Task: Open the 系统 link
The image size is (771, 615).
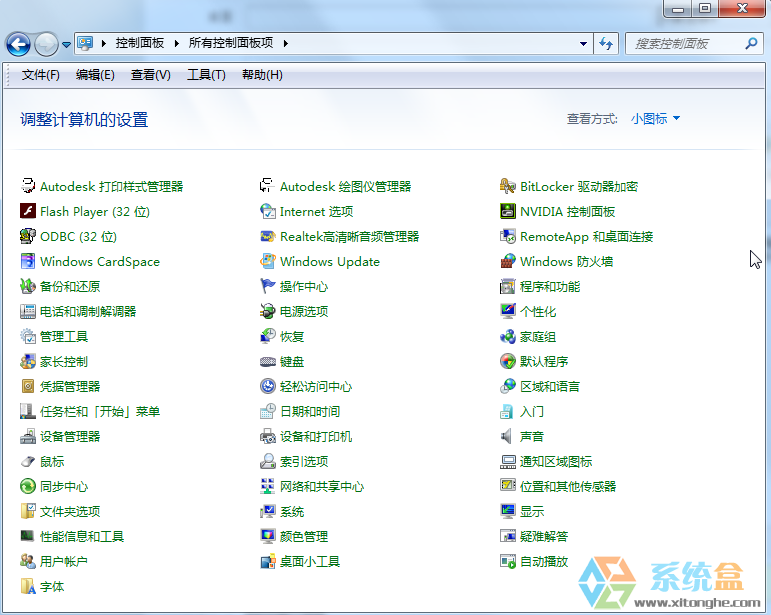Action: (x=292, y=512)
